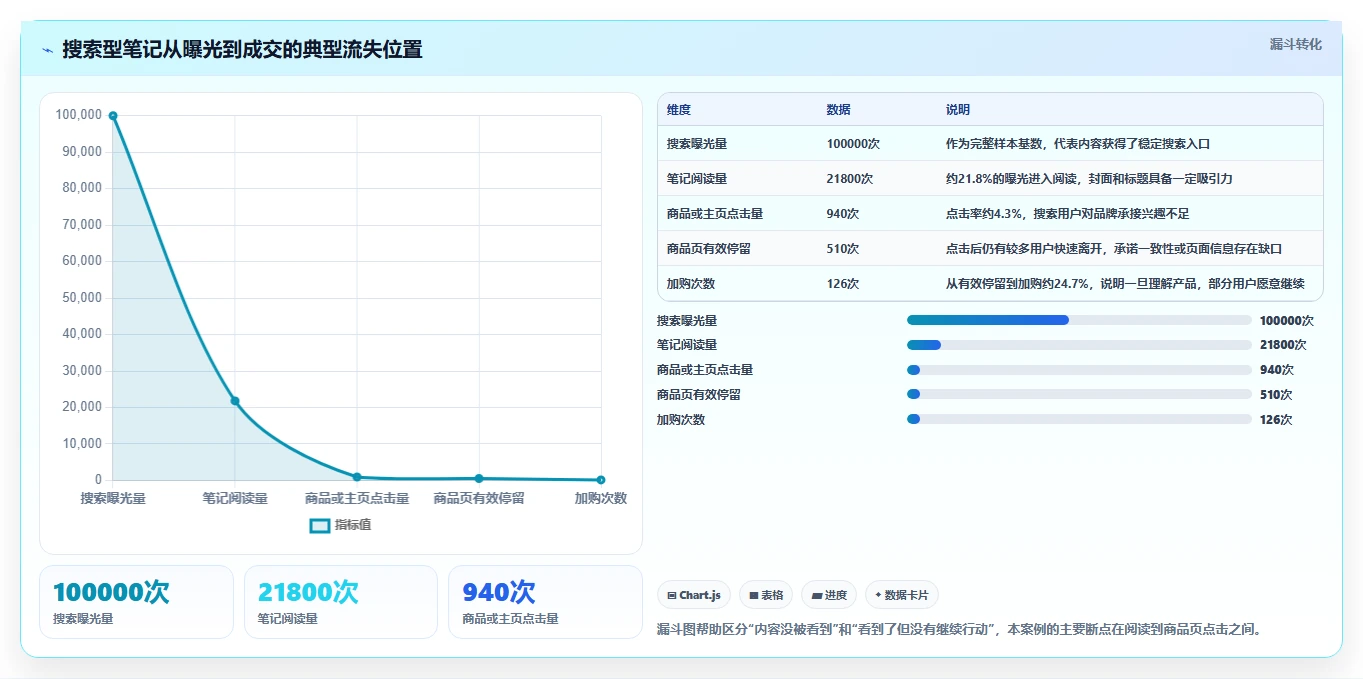Image resolution: width=1363 pixels, height=679 pixels.
Task: Toggle the 指标值 legend item
Action: click(340, 525)
